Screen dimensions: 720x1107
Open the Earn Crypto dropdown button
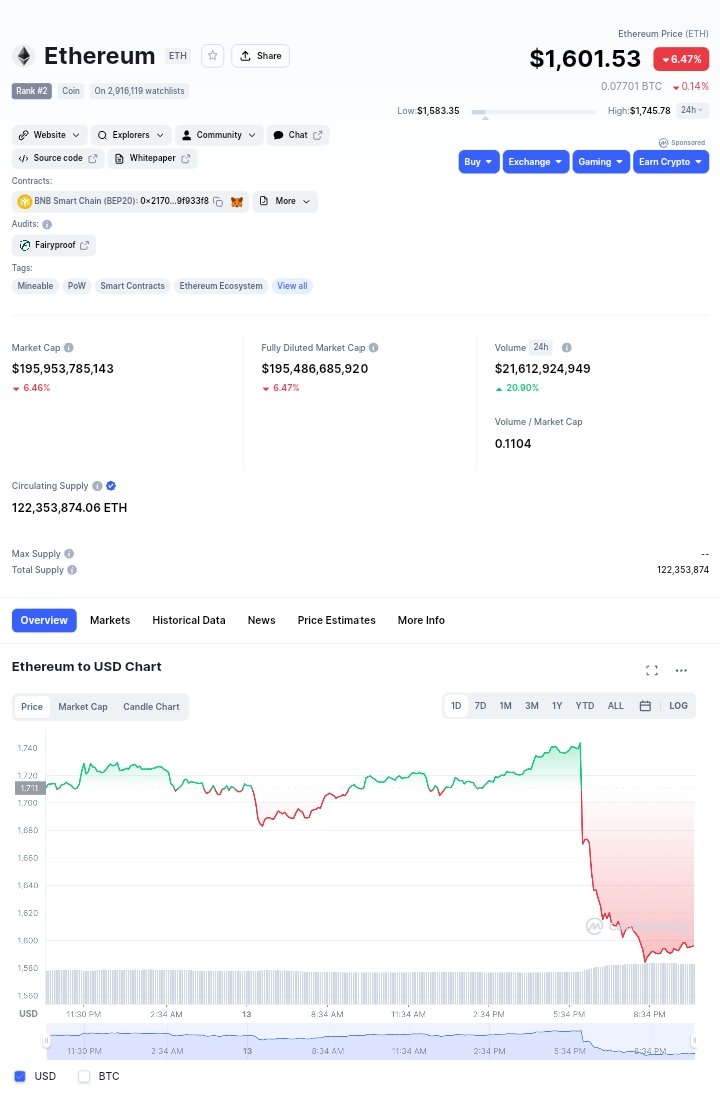pos(671,162)
